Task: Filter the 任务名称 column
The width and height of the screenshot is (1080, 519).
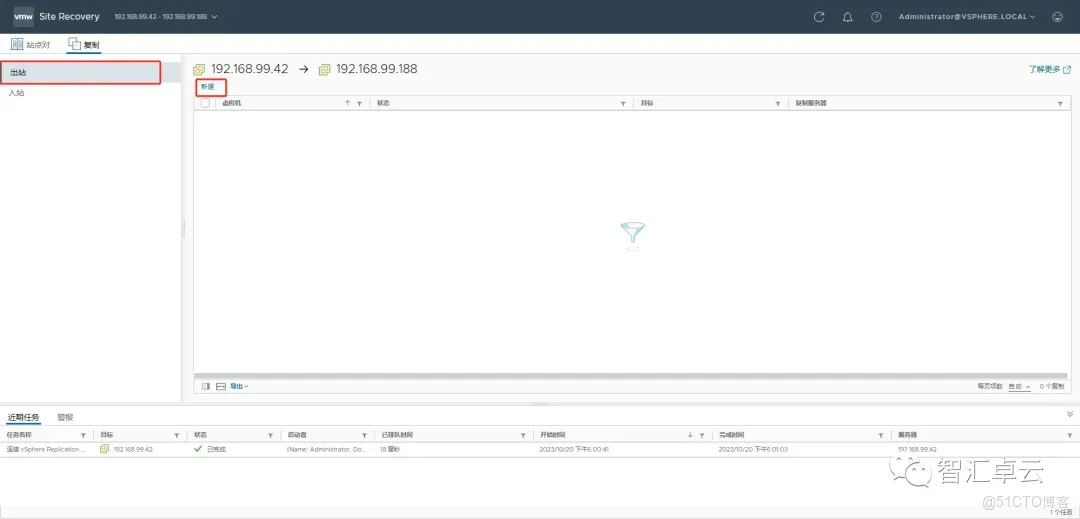Action: pos(83,435)
